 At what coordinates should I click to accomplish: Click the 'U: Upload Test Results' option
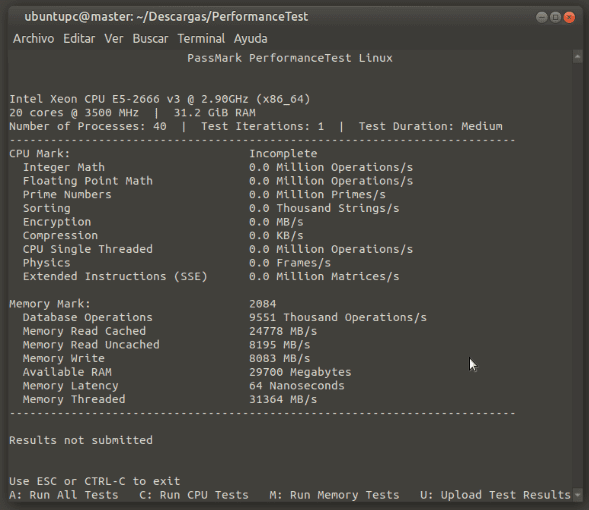point(495,495)
